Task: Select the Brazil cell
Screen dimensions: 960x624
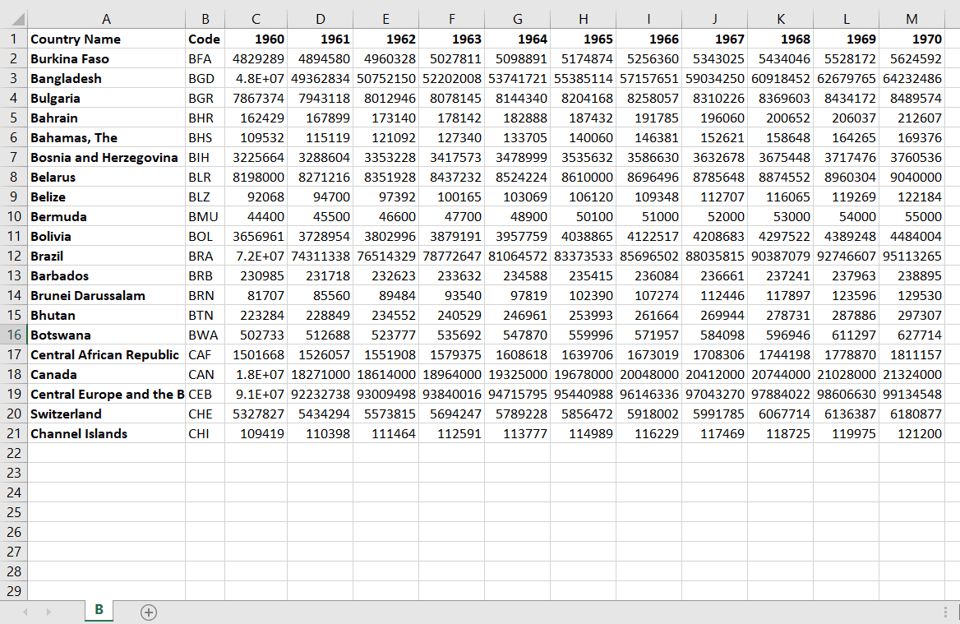Action: click(107, 256)
